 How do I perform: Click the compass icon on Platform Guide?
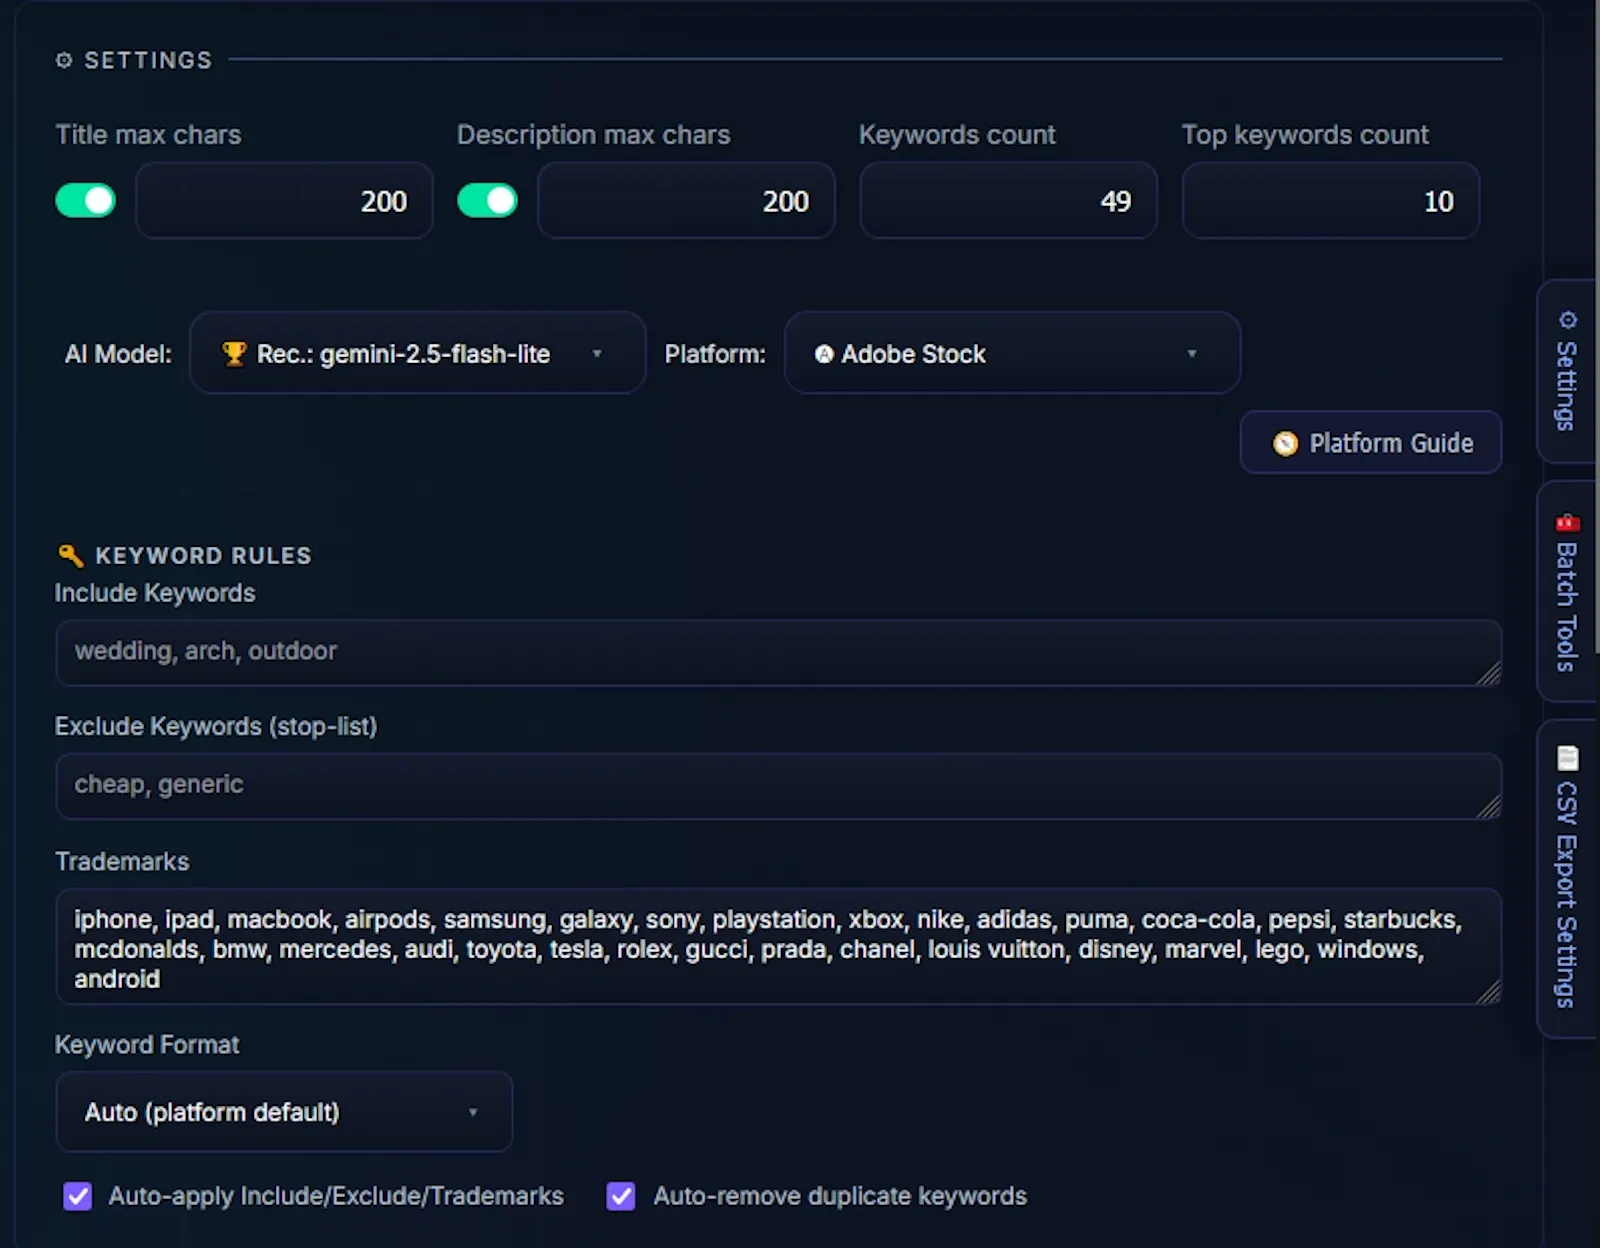click(1285, 443)
